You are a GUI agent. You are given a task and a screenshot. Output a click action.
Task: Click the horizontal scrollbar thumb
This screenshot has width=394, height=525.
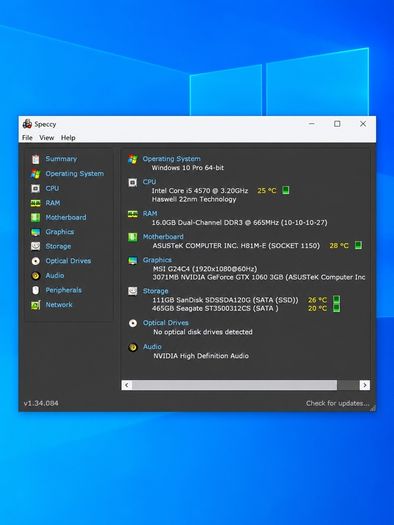click(x=234, y=385)
